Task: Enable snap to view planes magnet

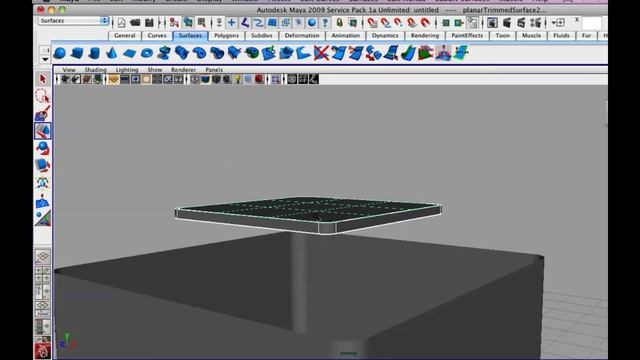Action: 412,23
